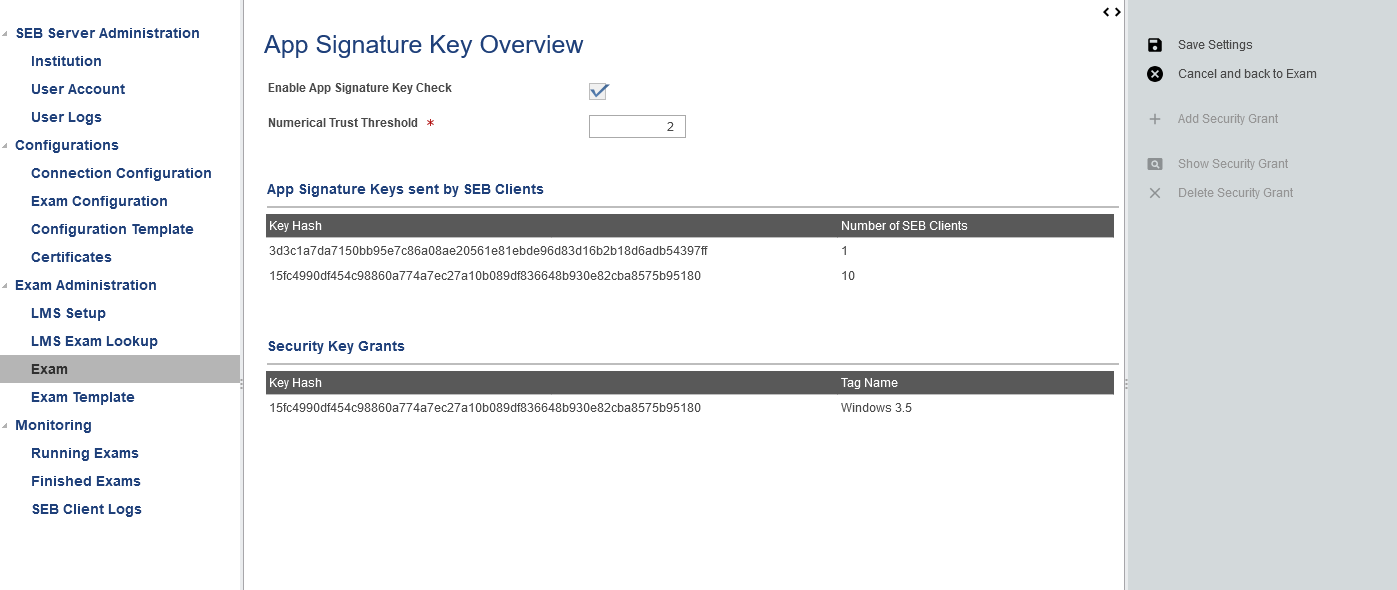Click the Tag Name column header
1397x590 pixels.
click(x=869, y=383)
